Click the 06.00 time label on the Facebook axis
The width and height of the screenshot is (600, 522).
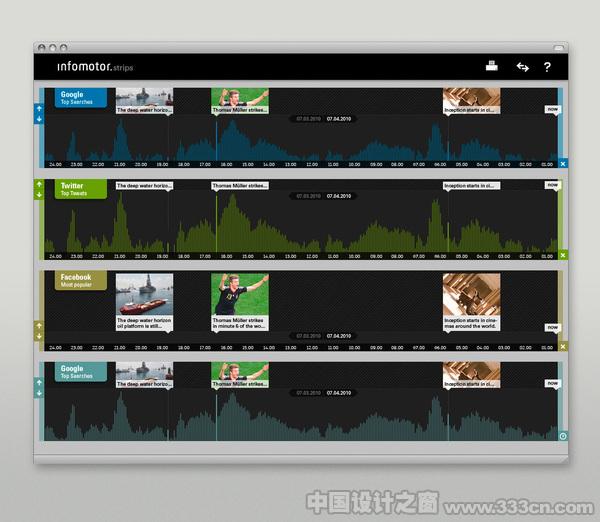[440, 347]
